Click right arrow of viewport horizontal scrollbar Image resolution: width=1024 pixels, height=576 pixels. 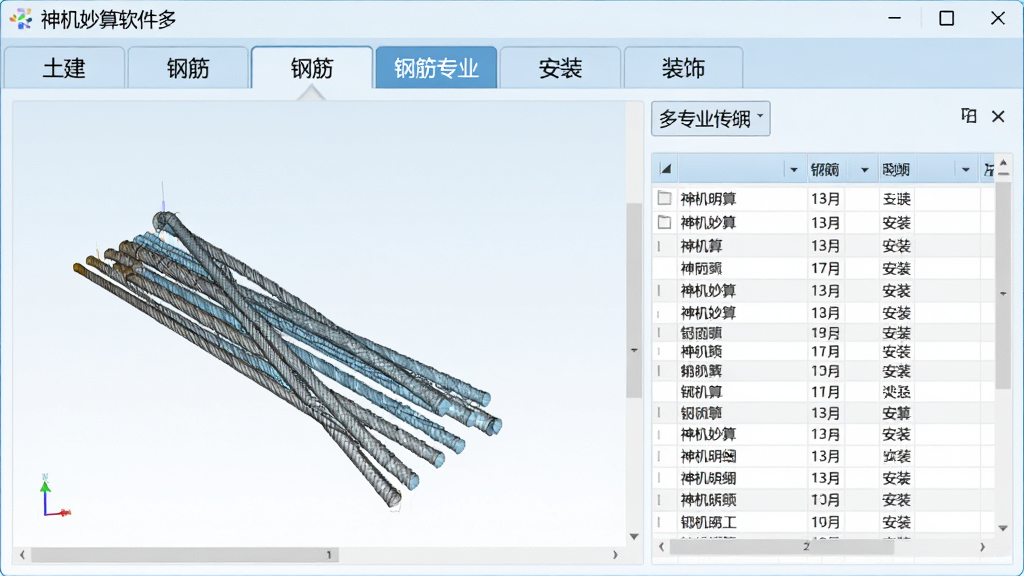[615, 554]
